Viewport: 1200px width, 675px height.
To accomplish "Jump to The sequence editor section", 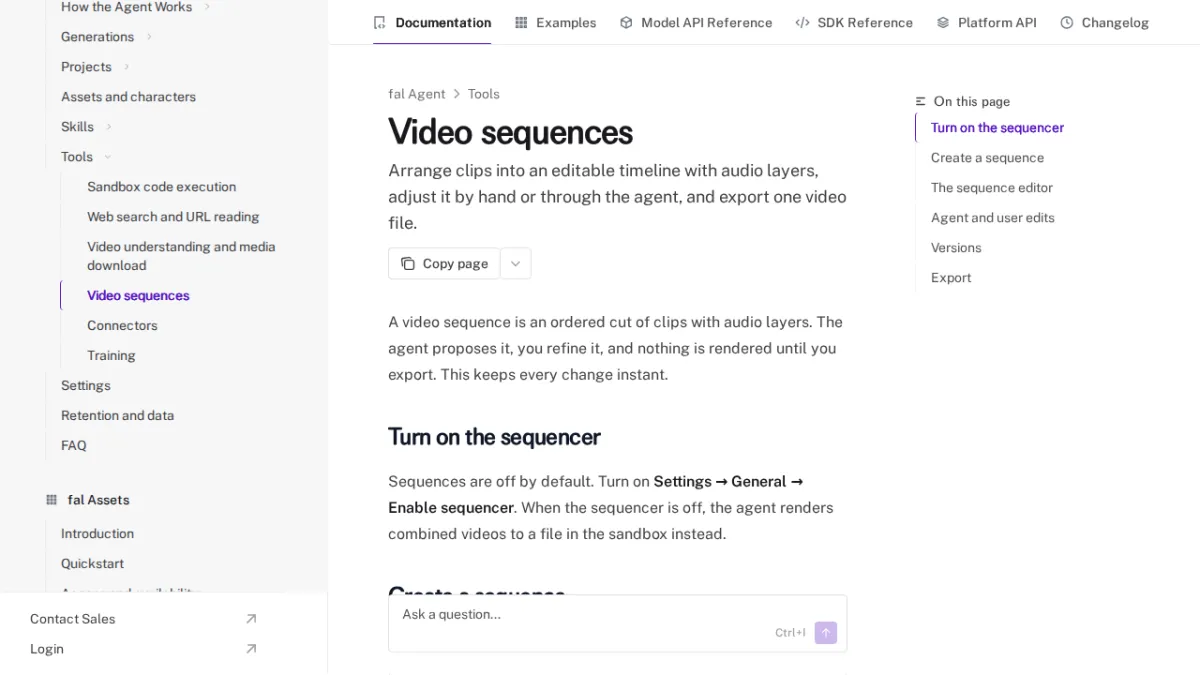I will tap(992, 188).
